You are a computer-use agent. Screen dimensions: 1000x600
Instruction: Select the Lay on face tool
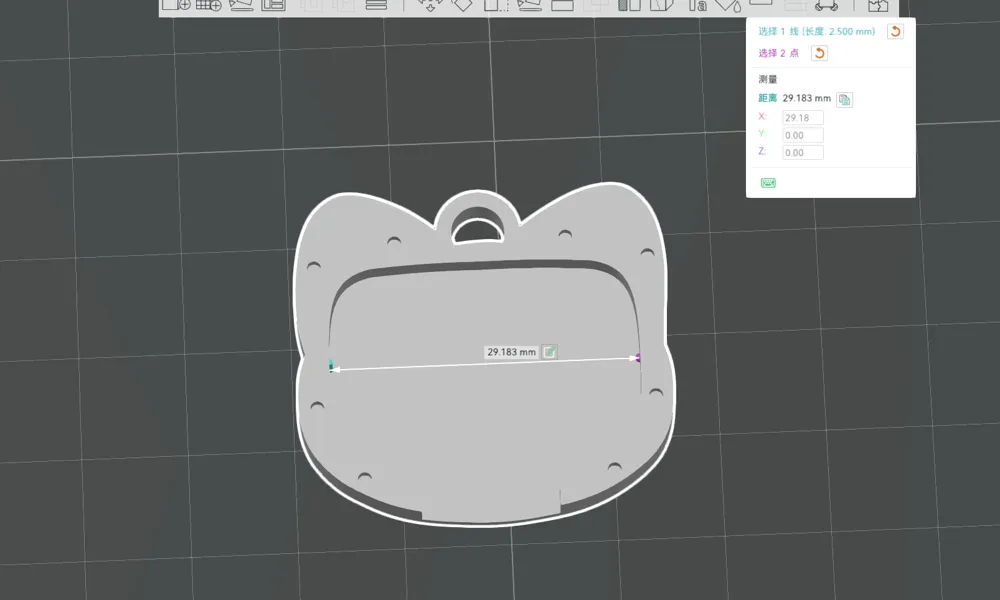click(x=529, y=6)
